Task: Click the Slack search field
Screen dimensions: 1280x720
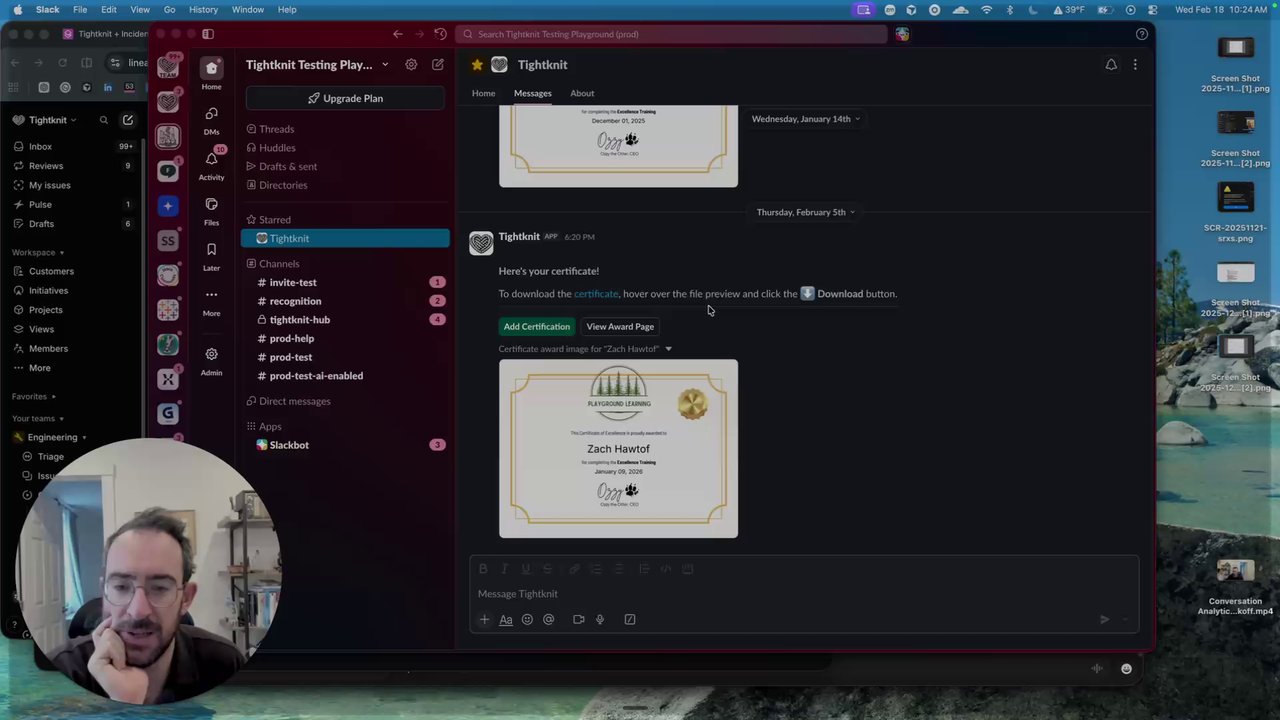Action: click(672, 34)
